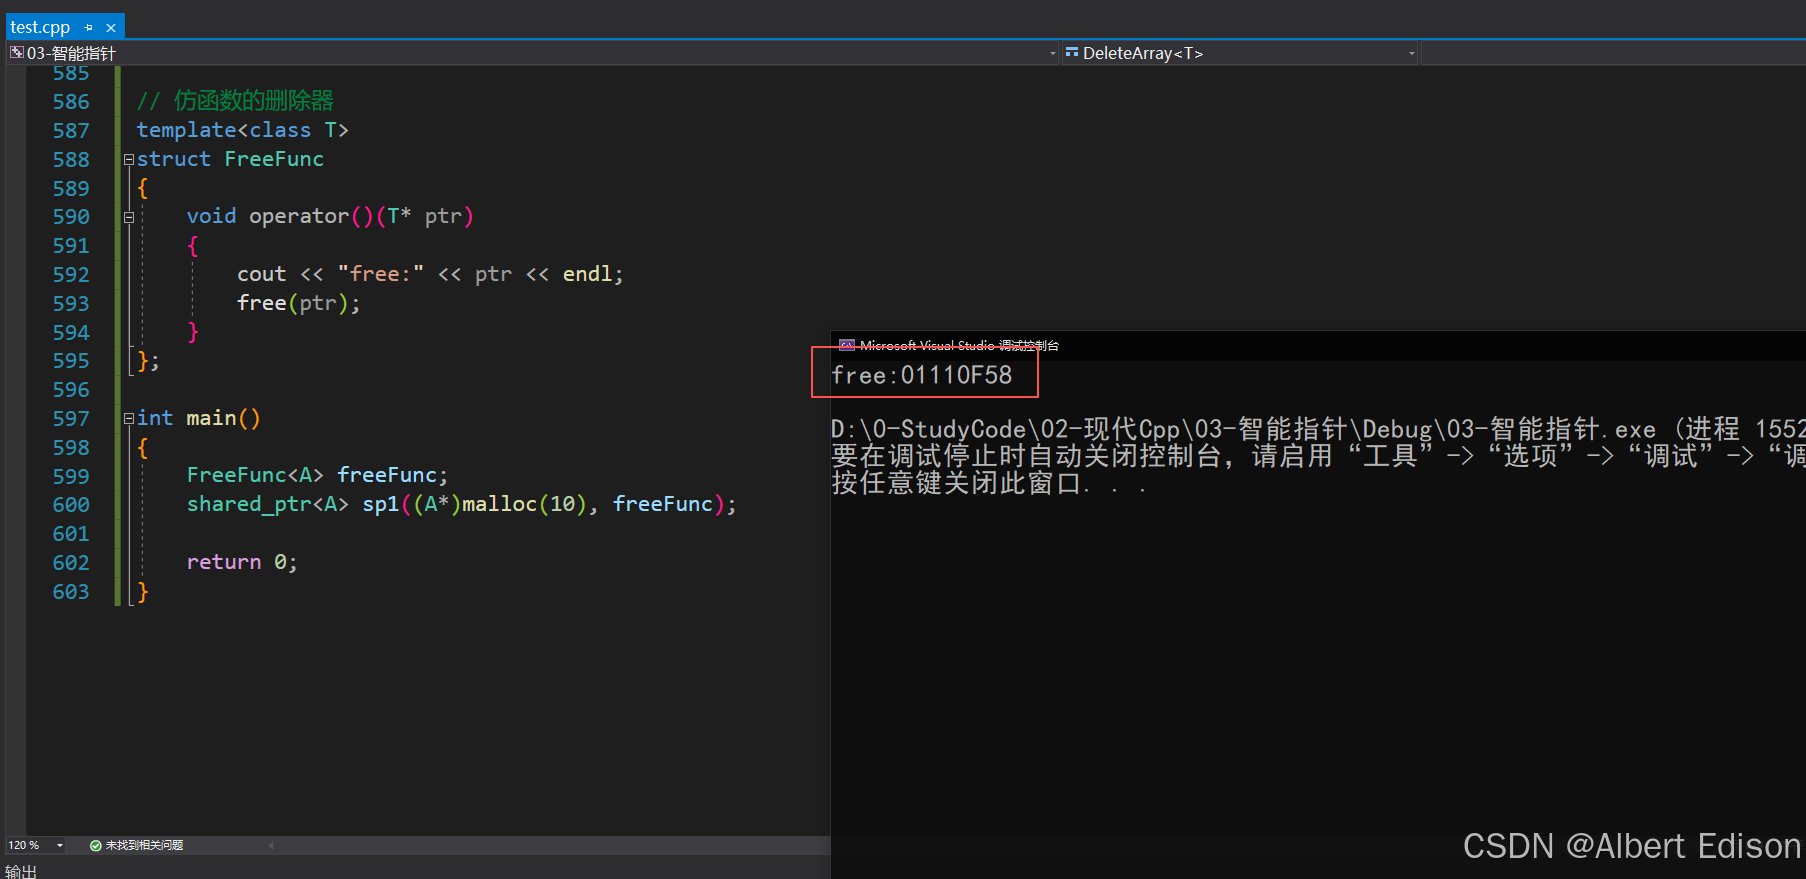Click the console hint line starting 要在调试停止时自动关闭控制台
The image size is (1806, 879).
pos(1318,457)
